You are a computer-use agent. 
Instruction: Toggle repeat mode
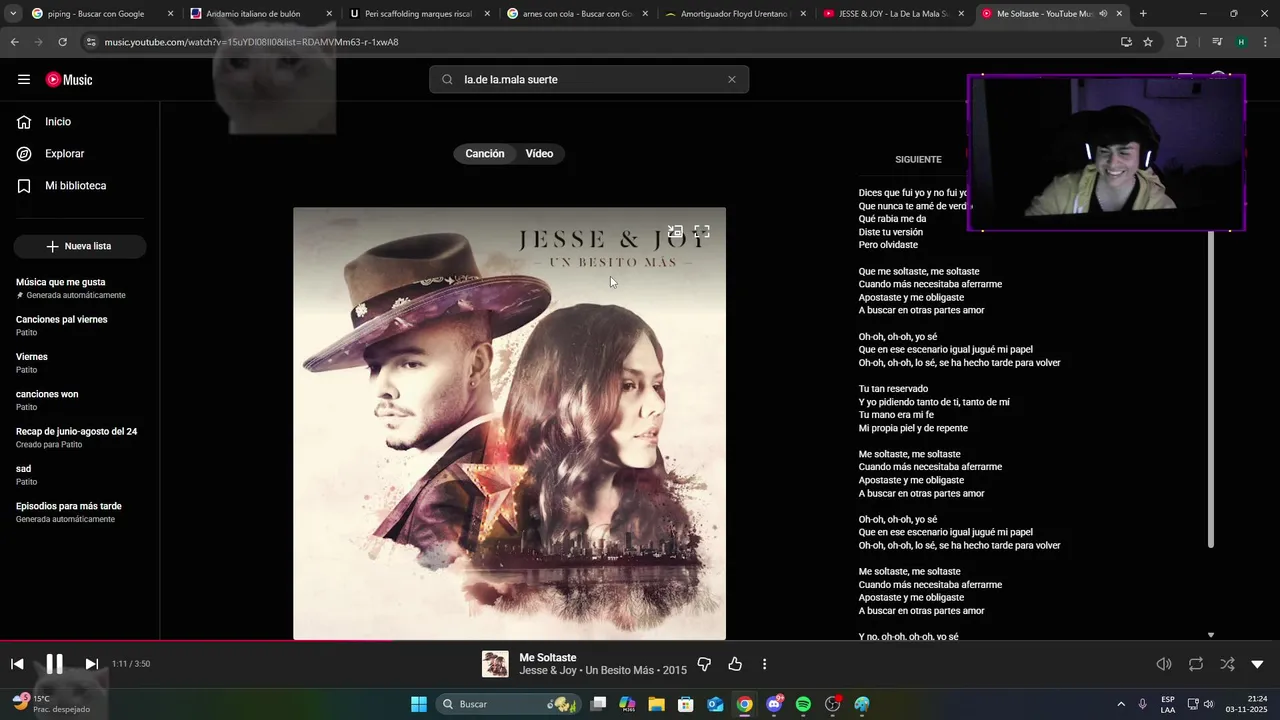1195,664
